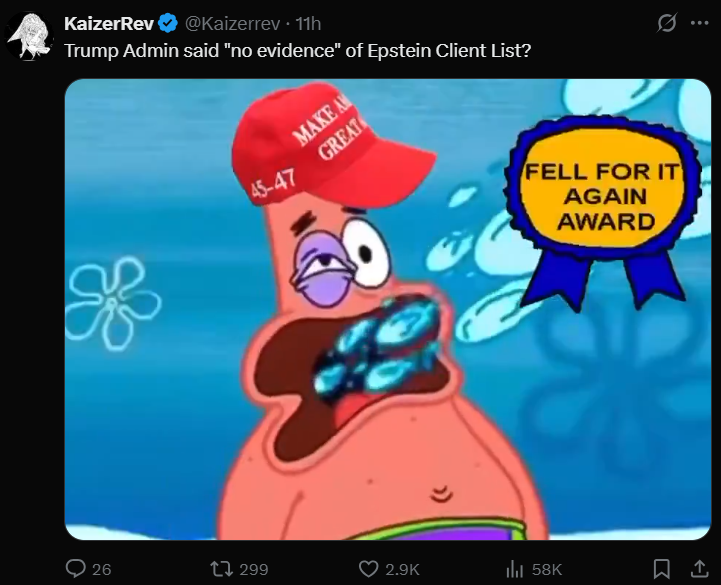Image resolution: width=721 pixels, height=585 pixels.
Task: Repost the tweet using retweet icon
Action: 222,569
